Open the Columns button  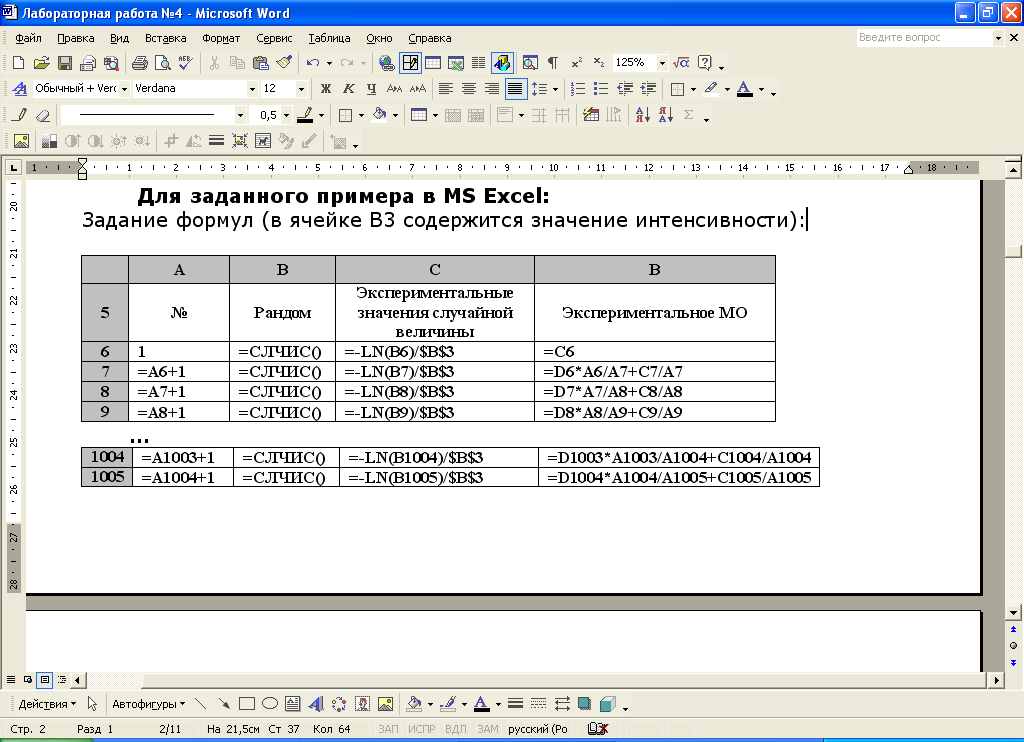[479, 63]
